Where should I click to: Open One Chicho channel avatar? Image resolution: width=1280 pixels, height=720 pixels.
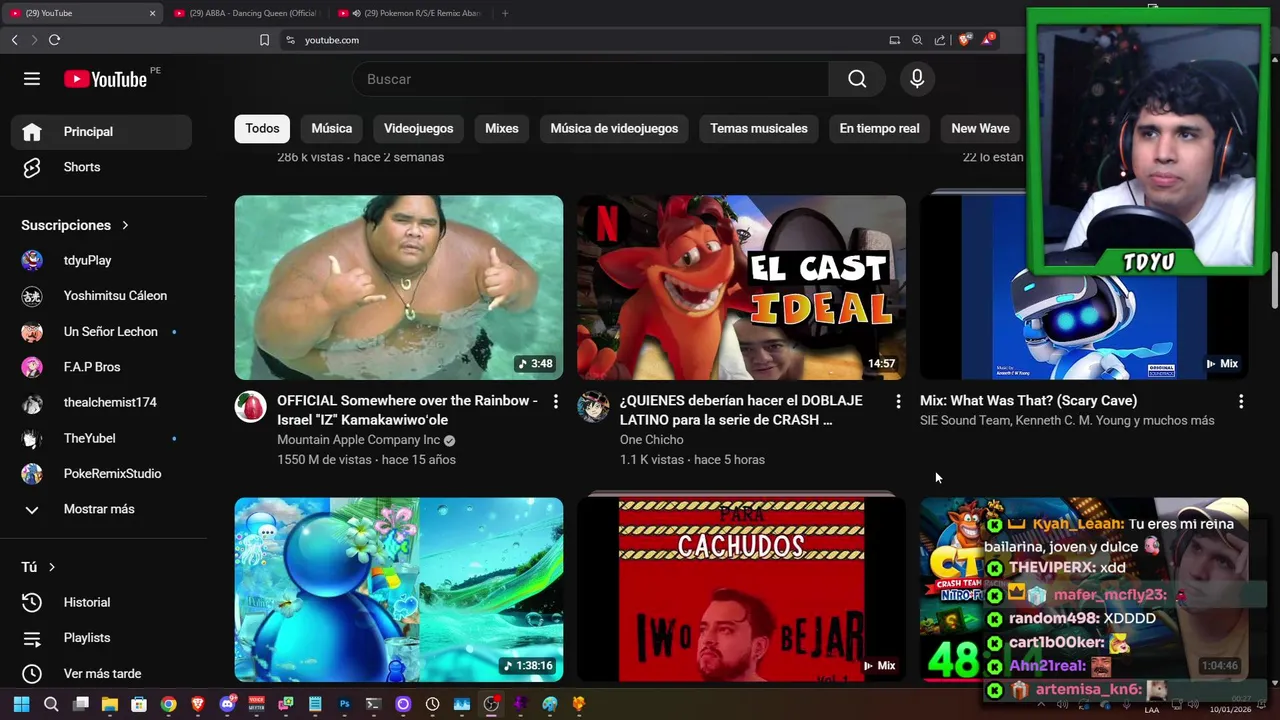tap(593, 407)
